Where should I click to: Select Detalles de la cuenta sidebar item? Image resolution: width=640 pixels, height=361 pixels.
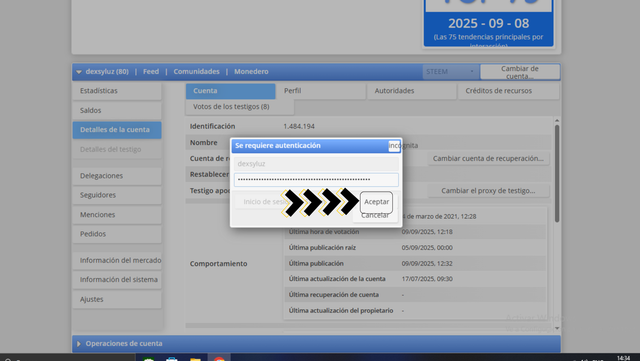click(117, 130)
